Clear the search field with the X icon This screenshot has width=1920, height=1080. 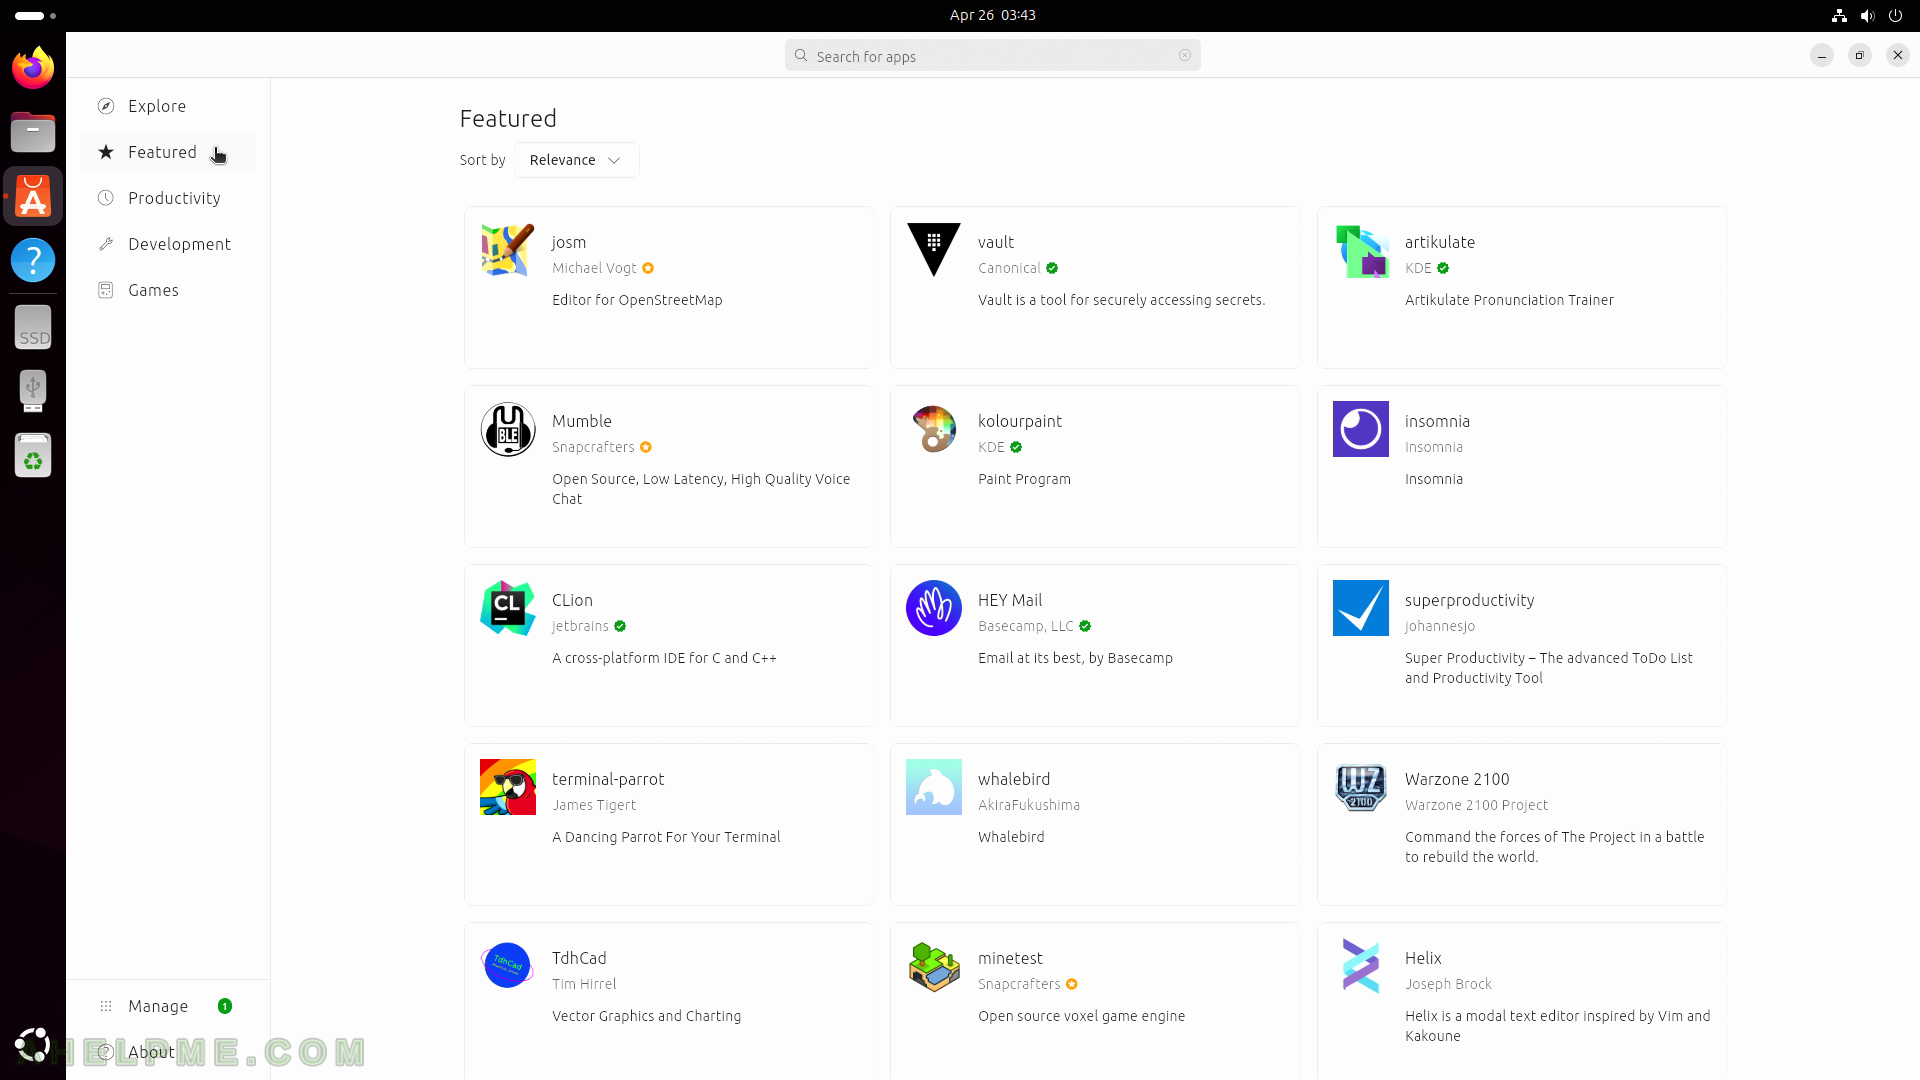pyautogui.click(x=1185, y=56)
